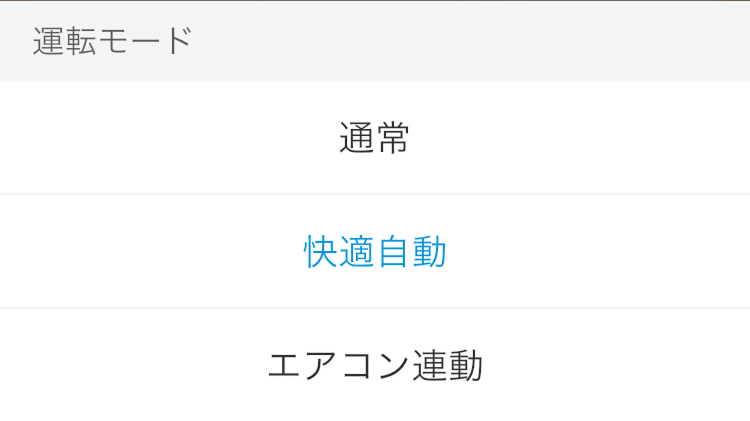Set operation mode to 通常
The image size is (750, 421).
click(375, 138)
